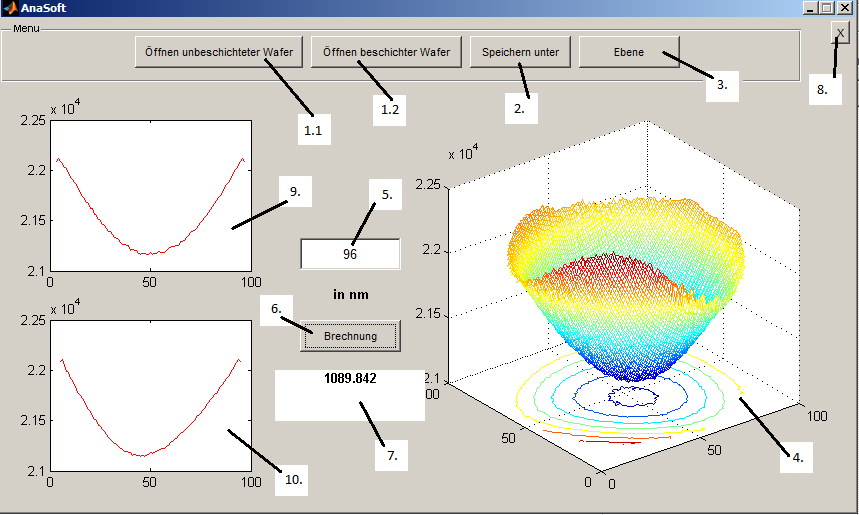
Task: Click the small X button beside the Menu panel
Action: click(x=841, y=34)
